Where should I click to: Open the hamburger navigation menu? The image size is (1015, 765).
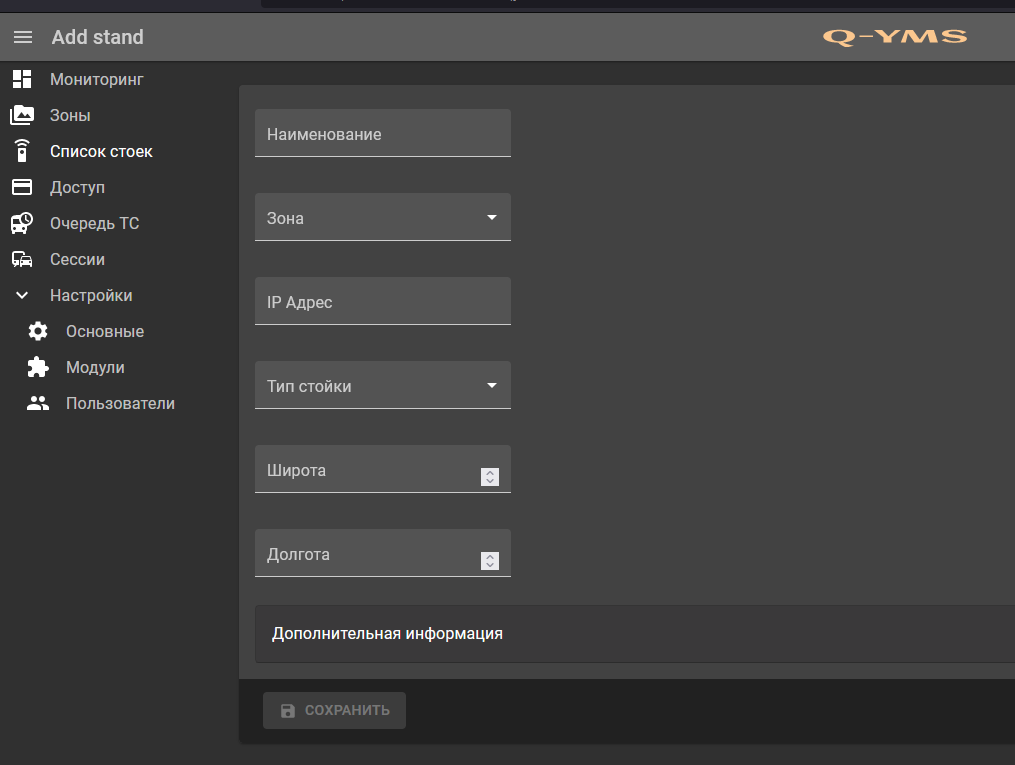point(23,38)
